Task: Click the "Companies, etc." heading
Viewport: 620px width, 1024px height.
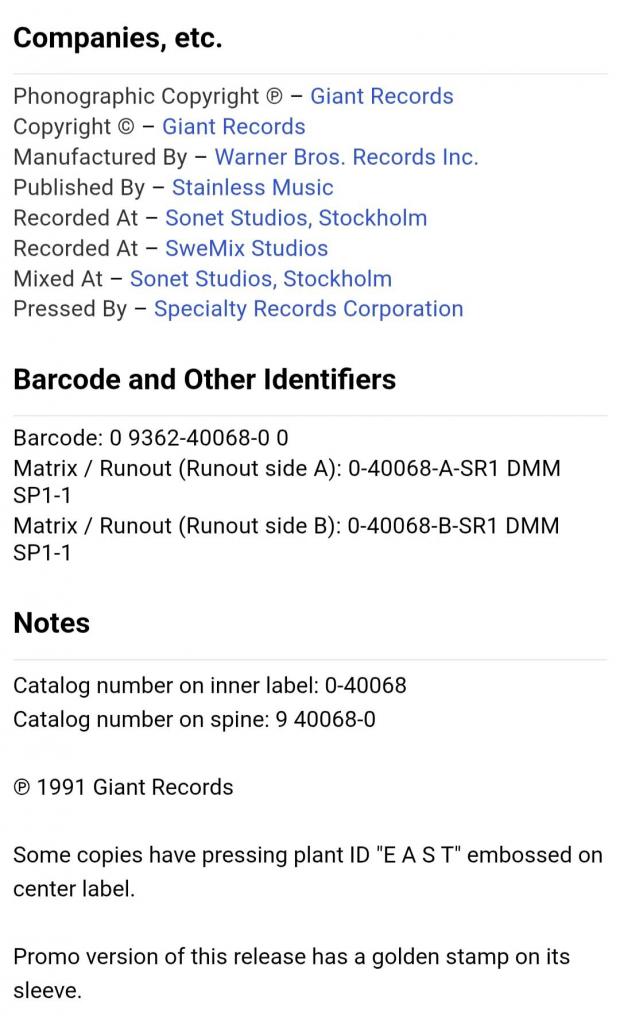Action: point(117,39)
